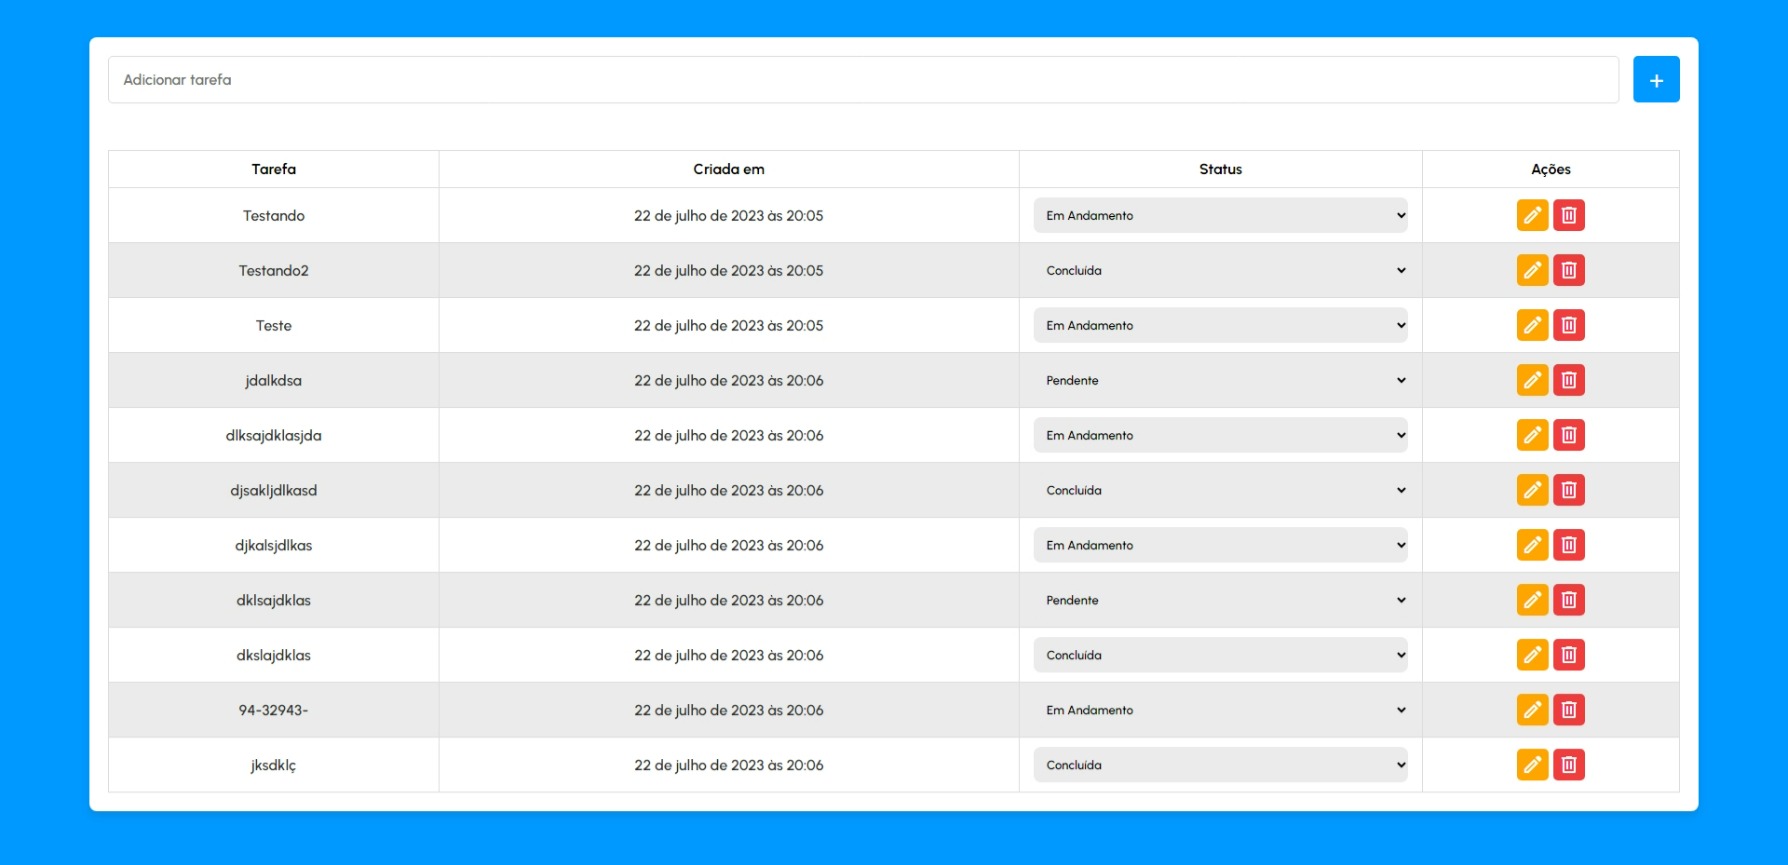Delete the 94-32943- task

coord(1569,710)
